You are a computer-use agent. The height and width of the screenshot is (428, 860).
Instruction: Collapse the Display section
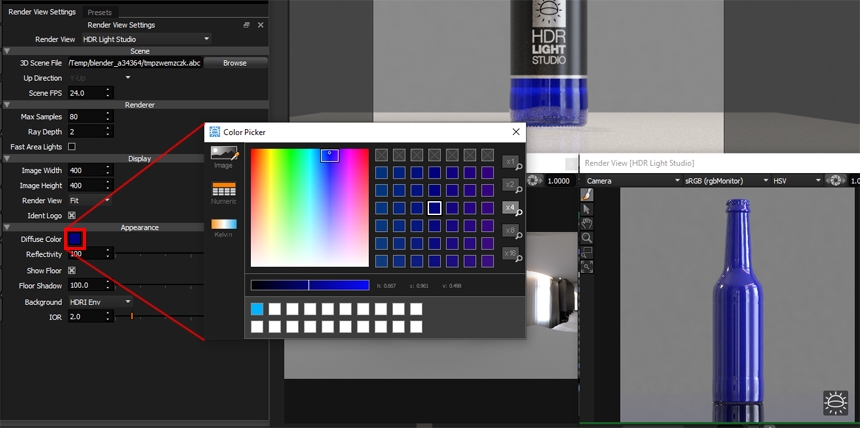(x=7, y=159)
